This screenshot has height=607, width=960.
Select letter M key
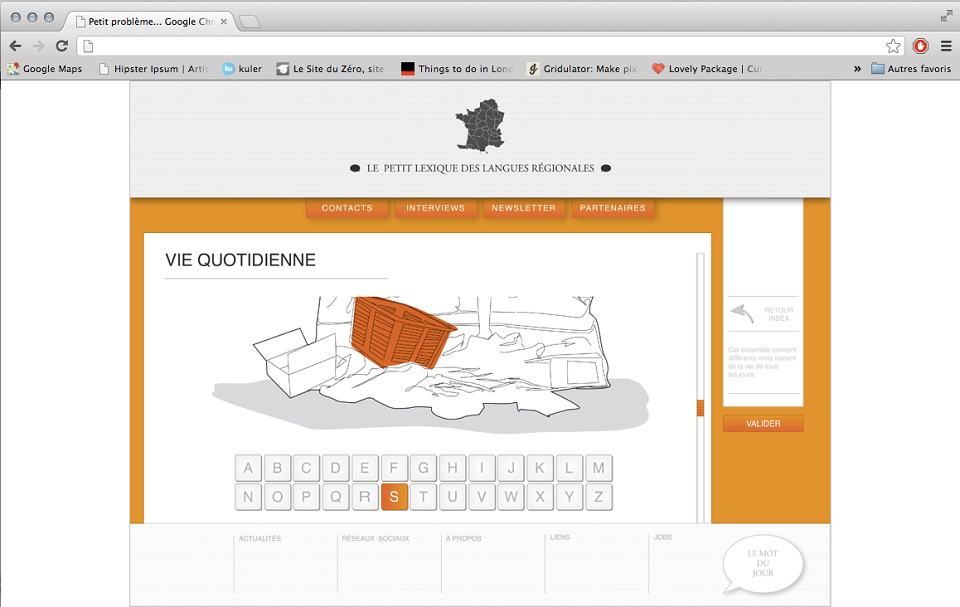pos(599,468)
